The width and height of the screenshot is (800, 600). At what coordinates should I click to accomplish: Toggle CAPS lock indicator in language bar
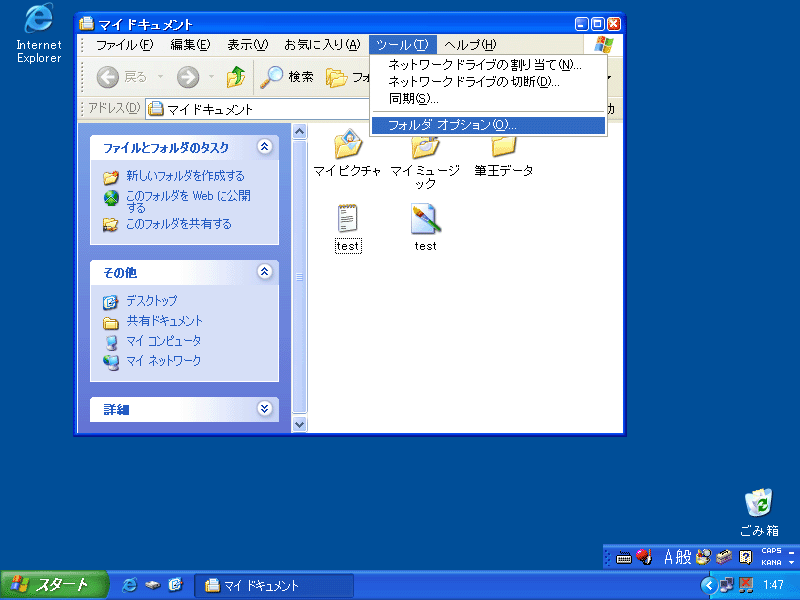[x=771, y=551]
